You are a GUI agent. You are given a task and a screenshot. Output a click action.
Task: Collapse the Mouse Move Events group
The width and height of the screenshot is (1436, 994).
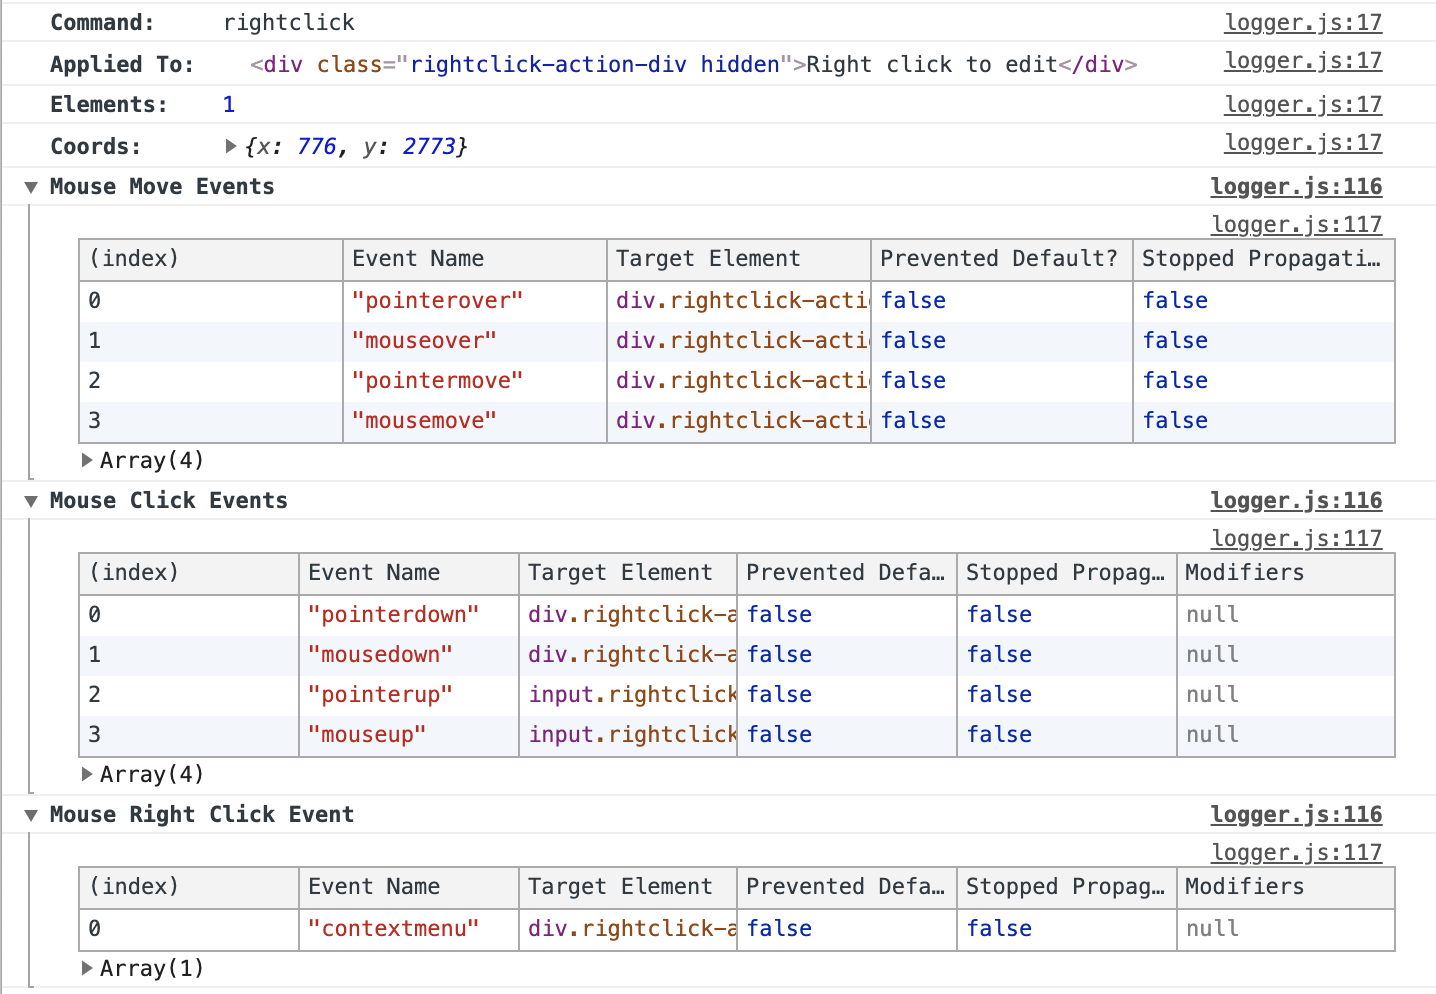pos(31,186)
